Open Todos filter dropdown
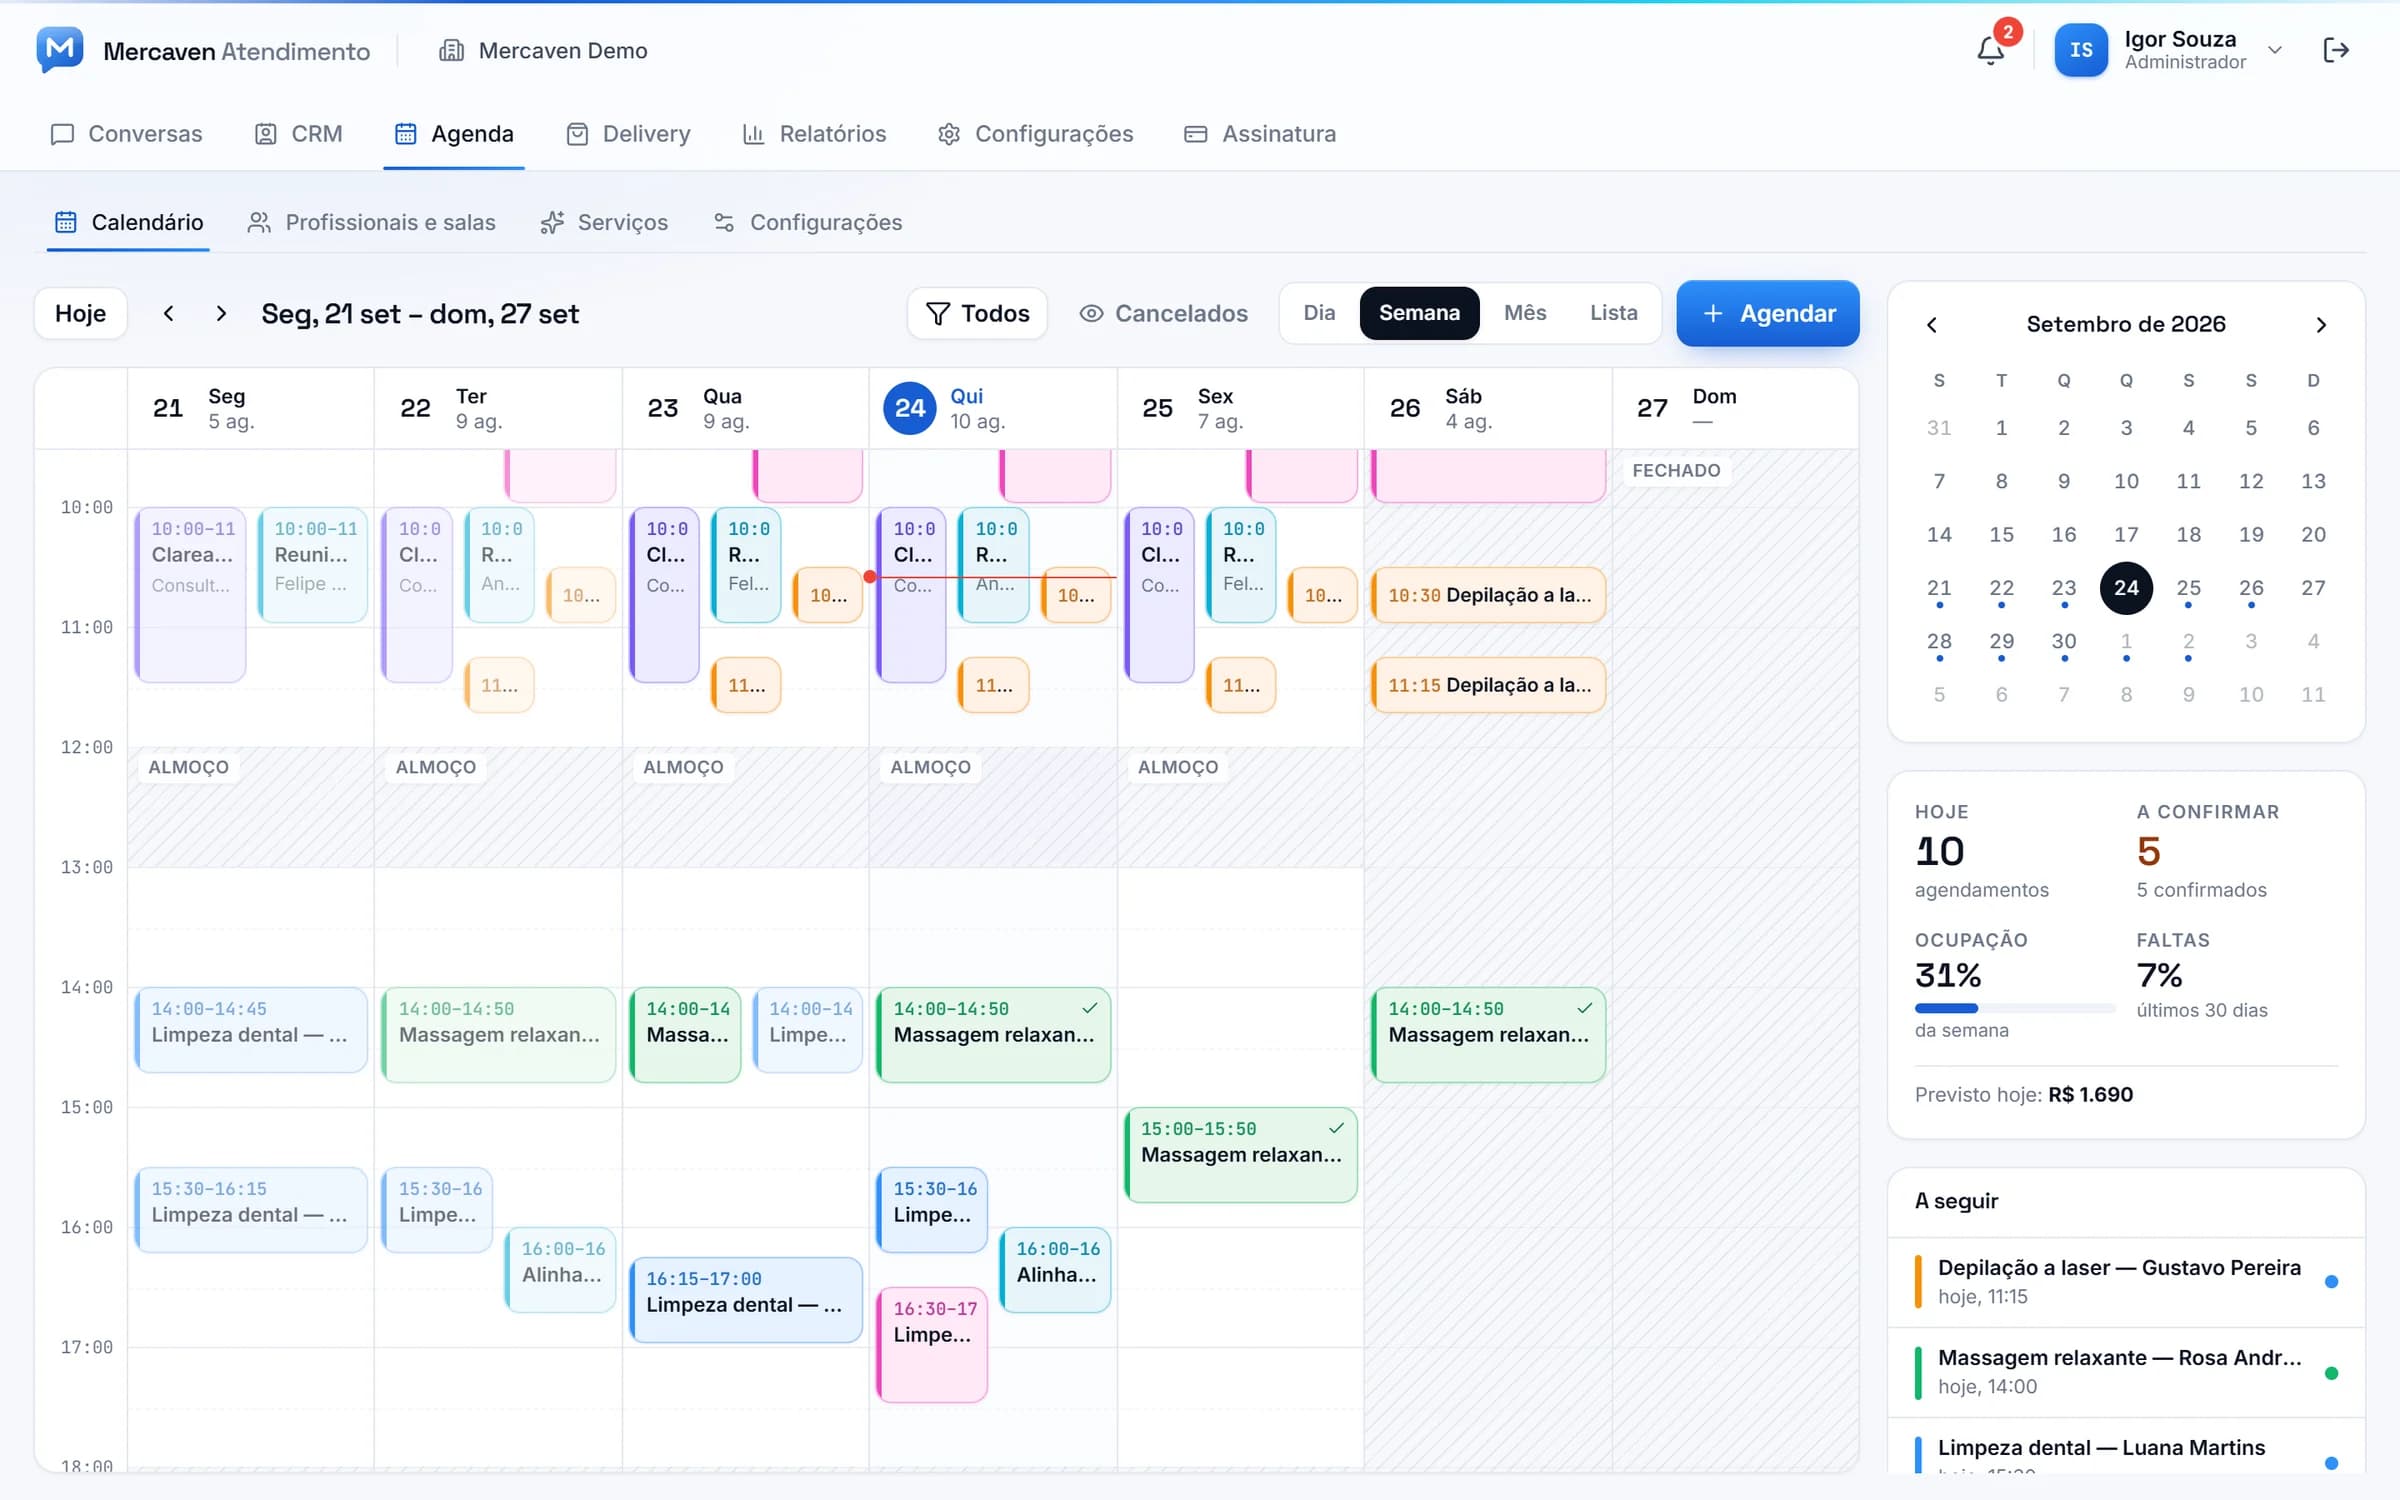 (977, 313)
